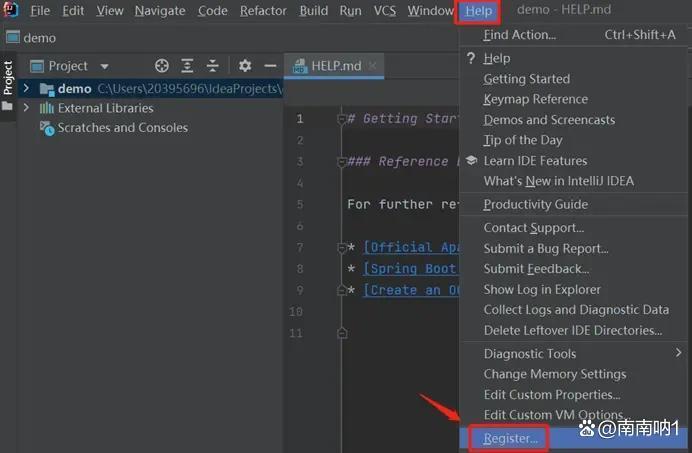Image resolution: width=692 pixels, height=453 pixels.
Task: Choose Edit Custom VM Options...
Action: (x=574, y=415)
